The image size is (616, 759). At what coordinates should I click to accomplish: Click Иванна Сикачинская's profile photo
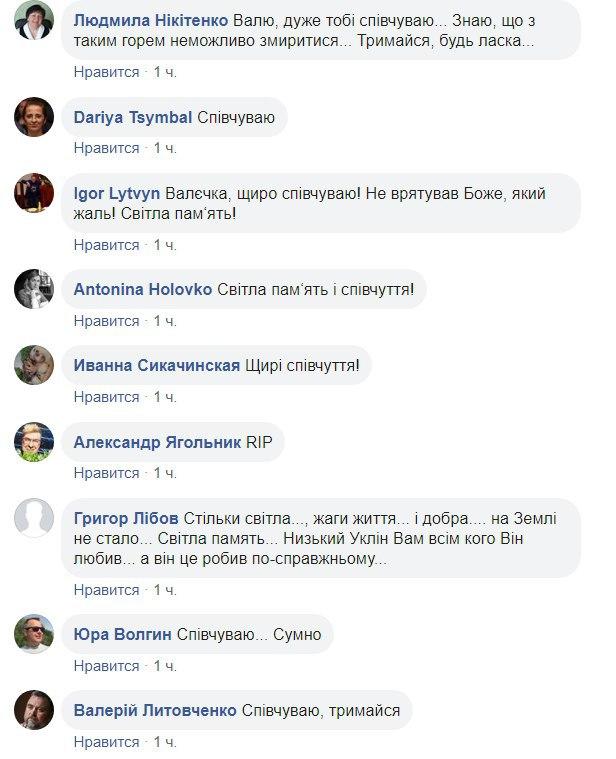point(34,365)
